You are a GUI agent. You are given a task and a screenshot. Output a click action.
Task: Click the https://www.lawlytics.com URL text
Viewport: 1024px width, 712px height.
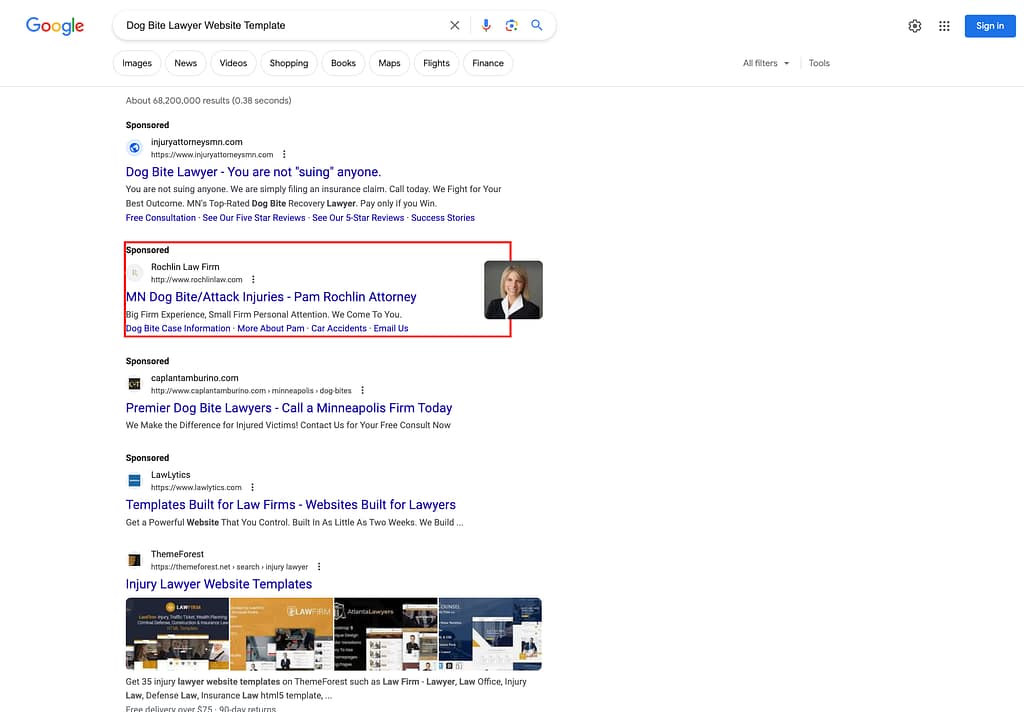pyautogui.click(x=196, y=487)
